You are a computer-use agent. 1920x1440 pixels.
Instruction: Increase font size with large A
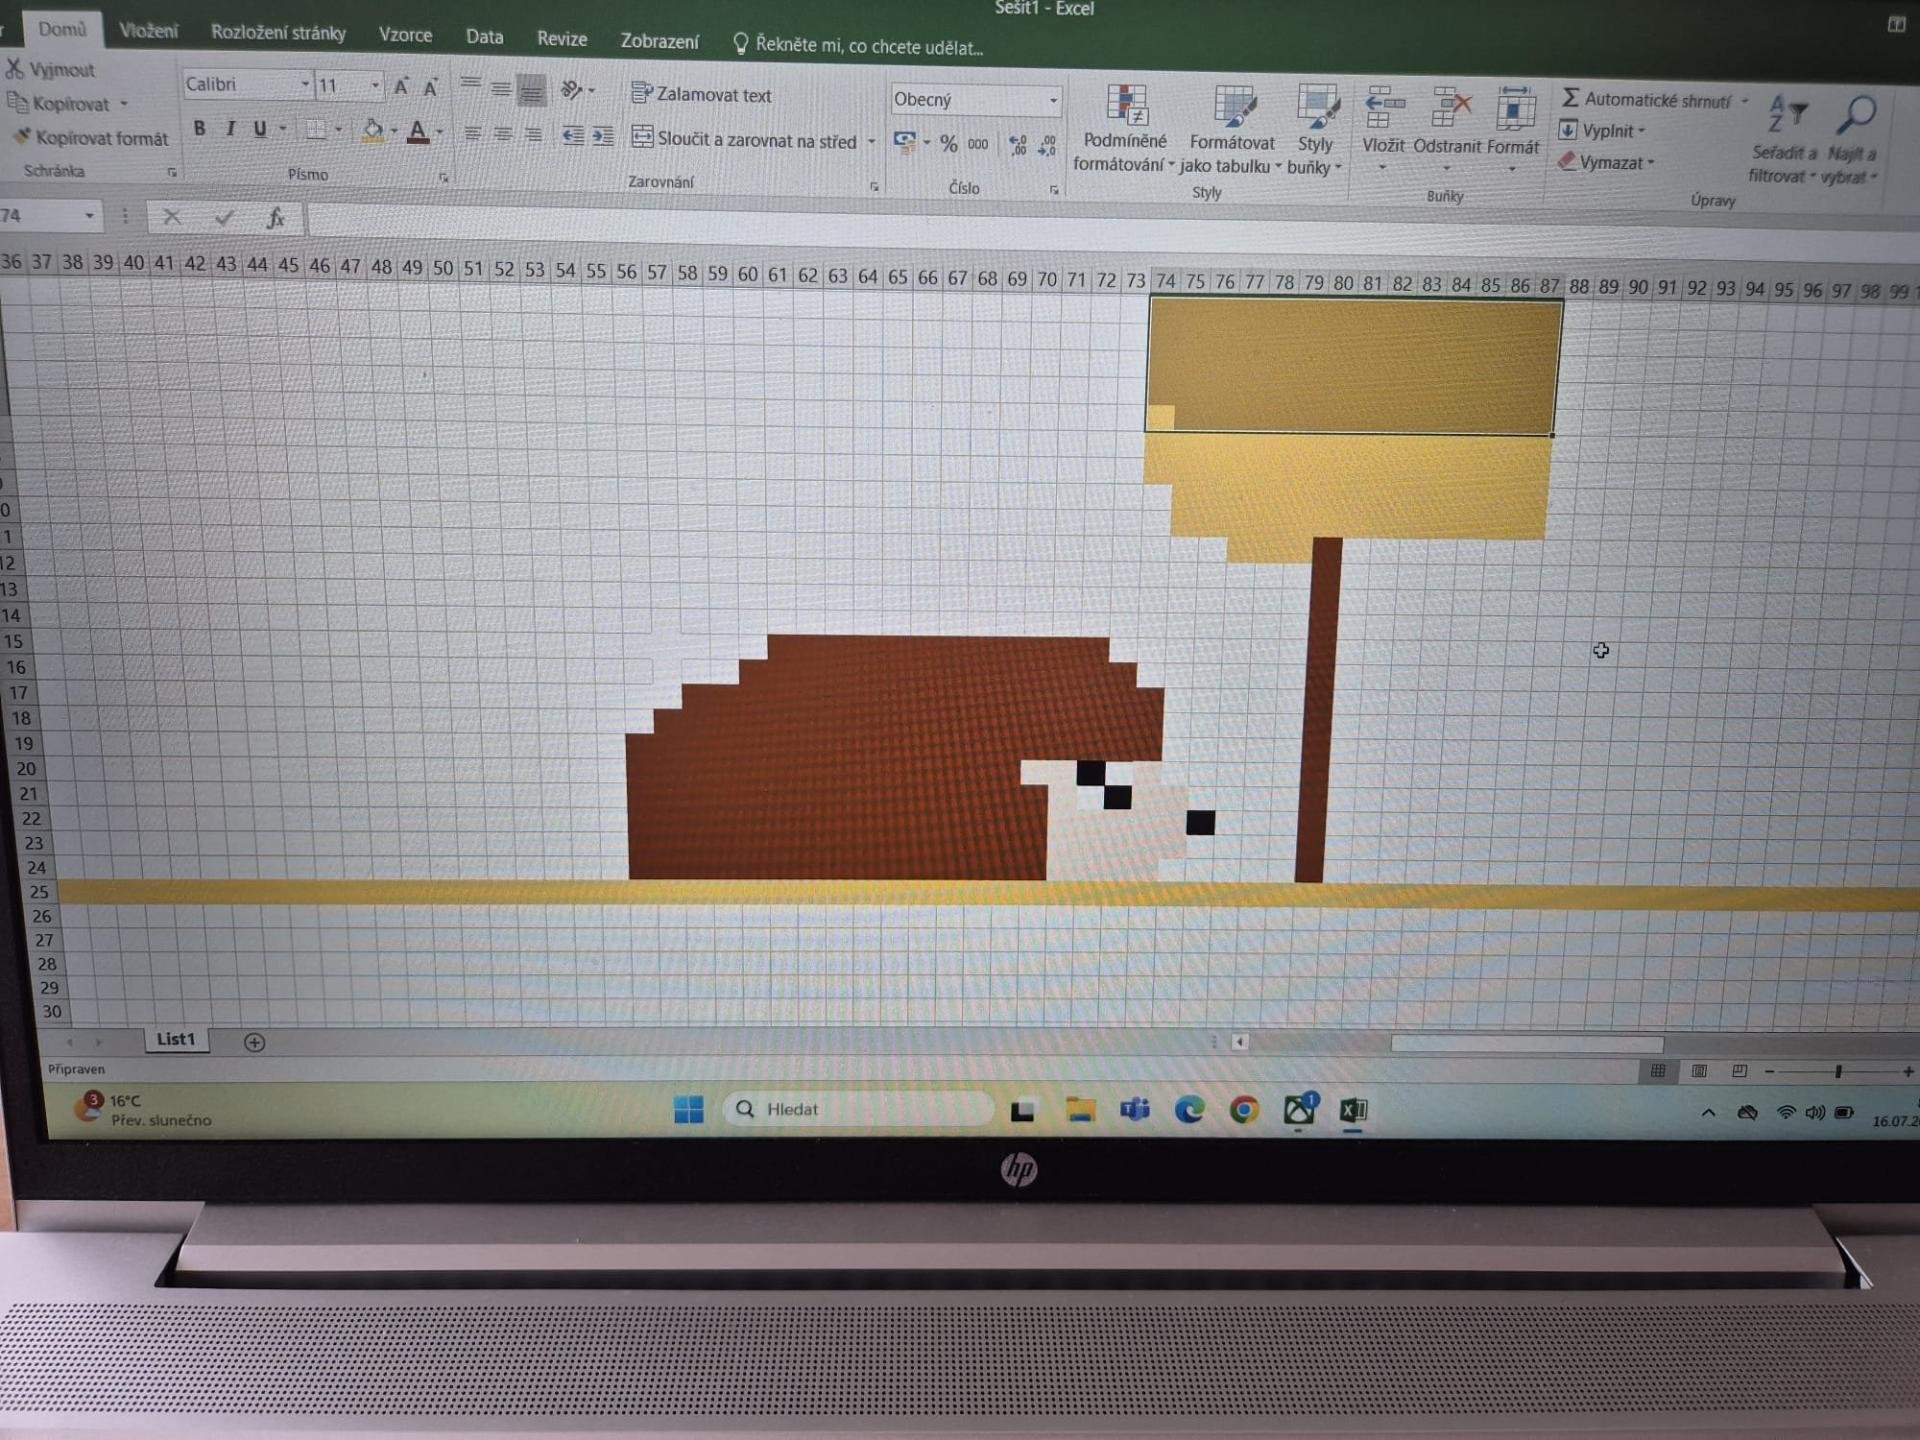(x=401, y=87)
